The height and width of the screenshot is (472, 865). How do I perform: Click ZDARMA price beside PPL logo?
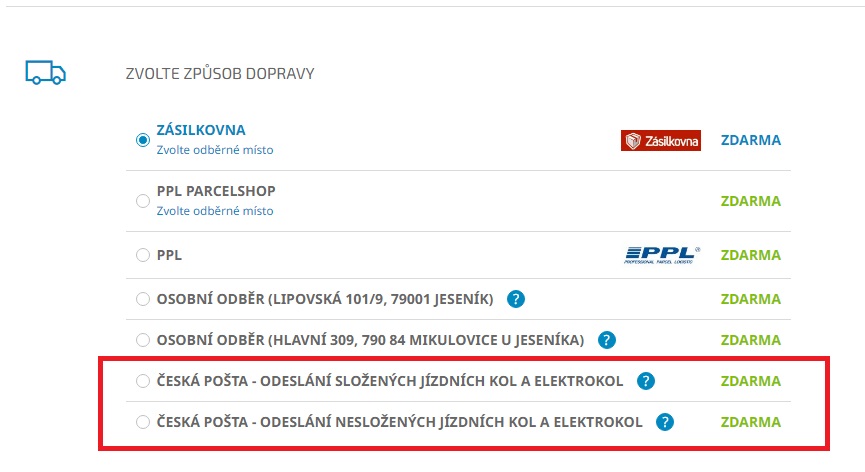coord(751,255)
